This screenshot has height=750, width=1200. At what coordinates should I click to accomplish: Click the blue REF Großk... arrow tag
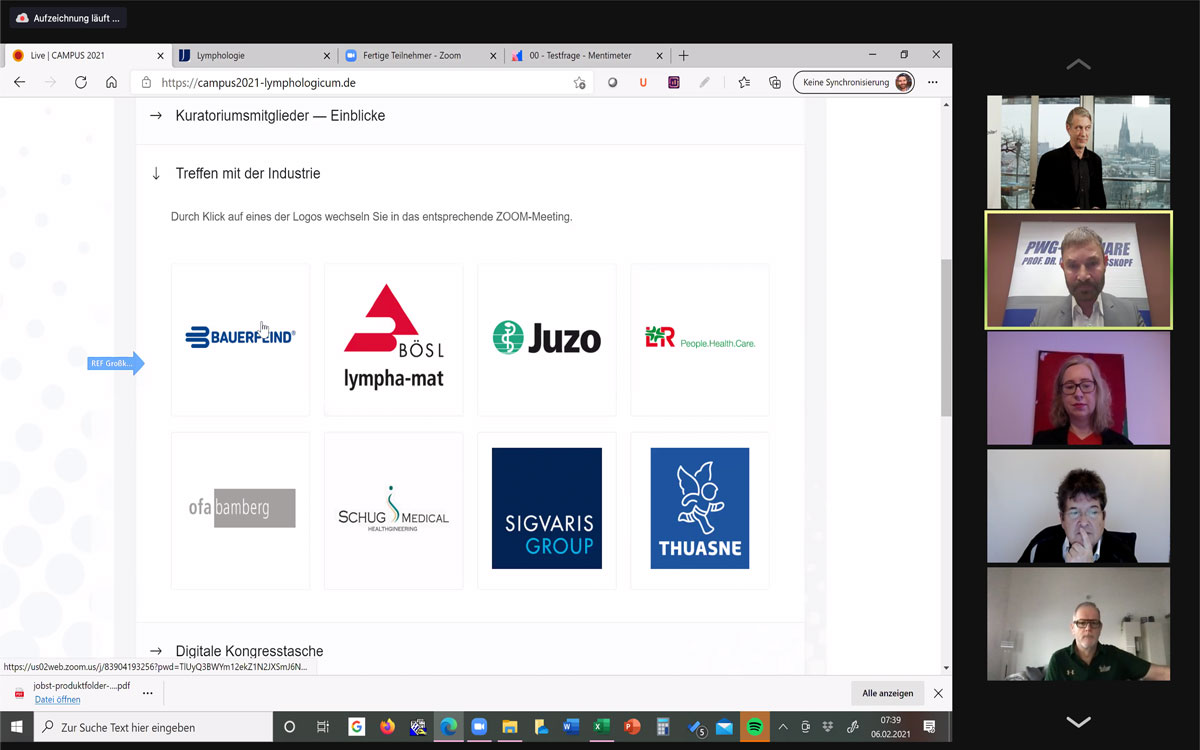[116, 363]
